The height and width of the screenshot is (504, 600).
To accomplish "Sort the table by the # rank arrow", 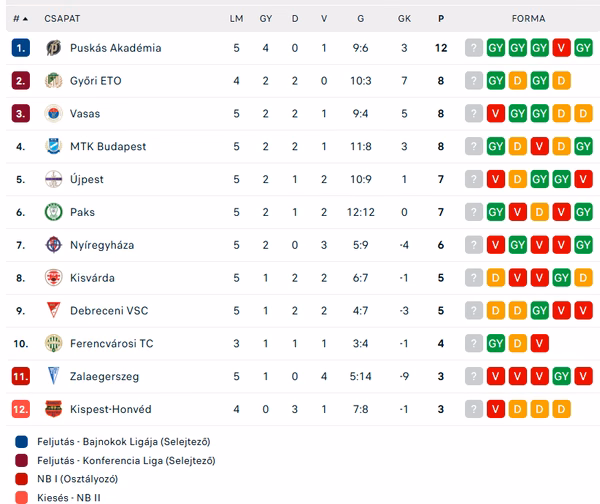I will pyautogui.click(x=21, y=18).
